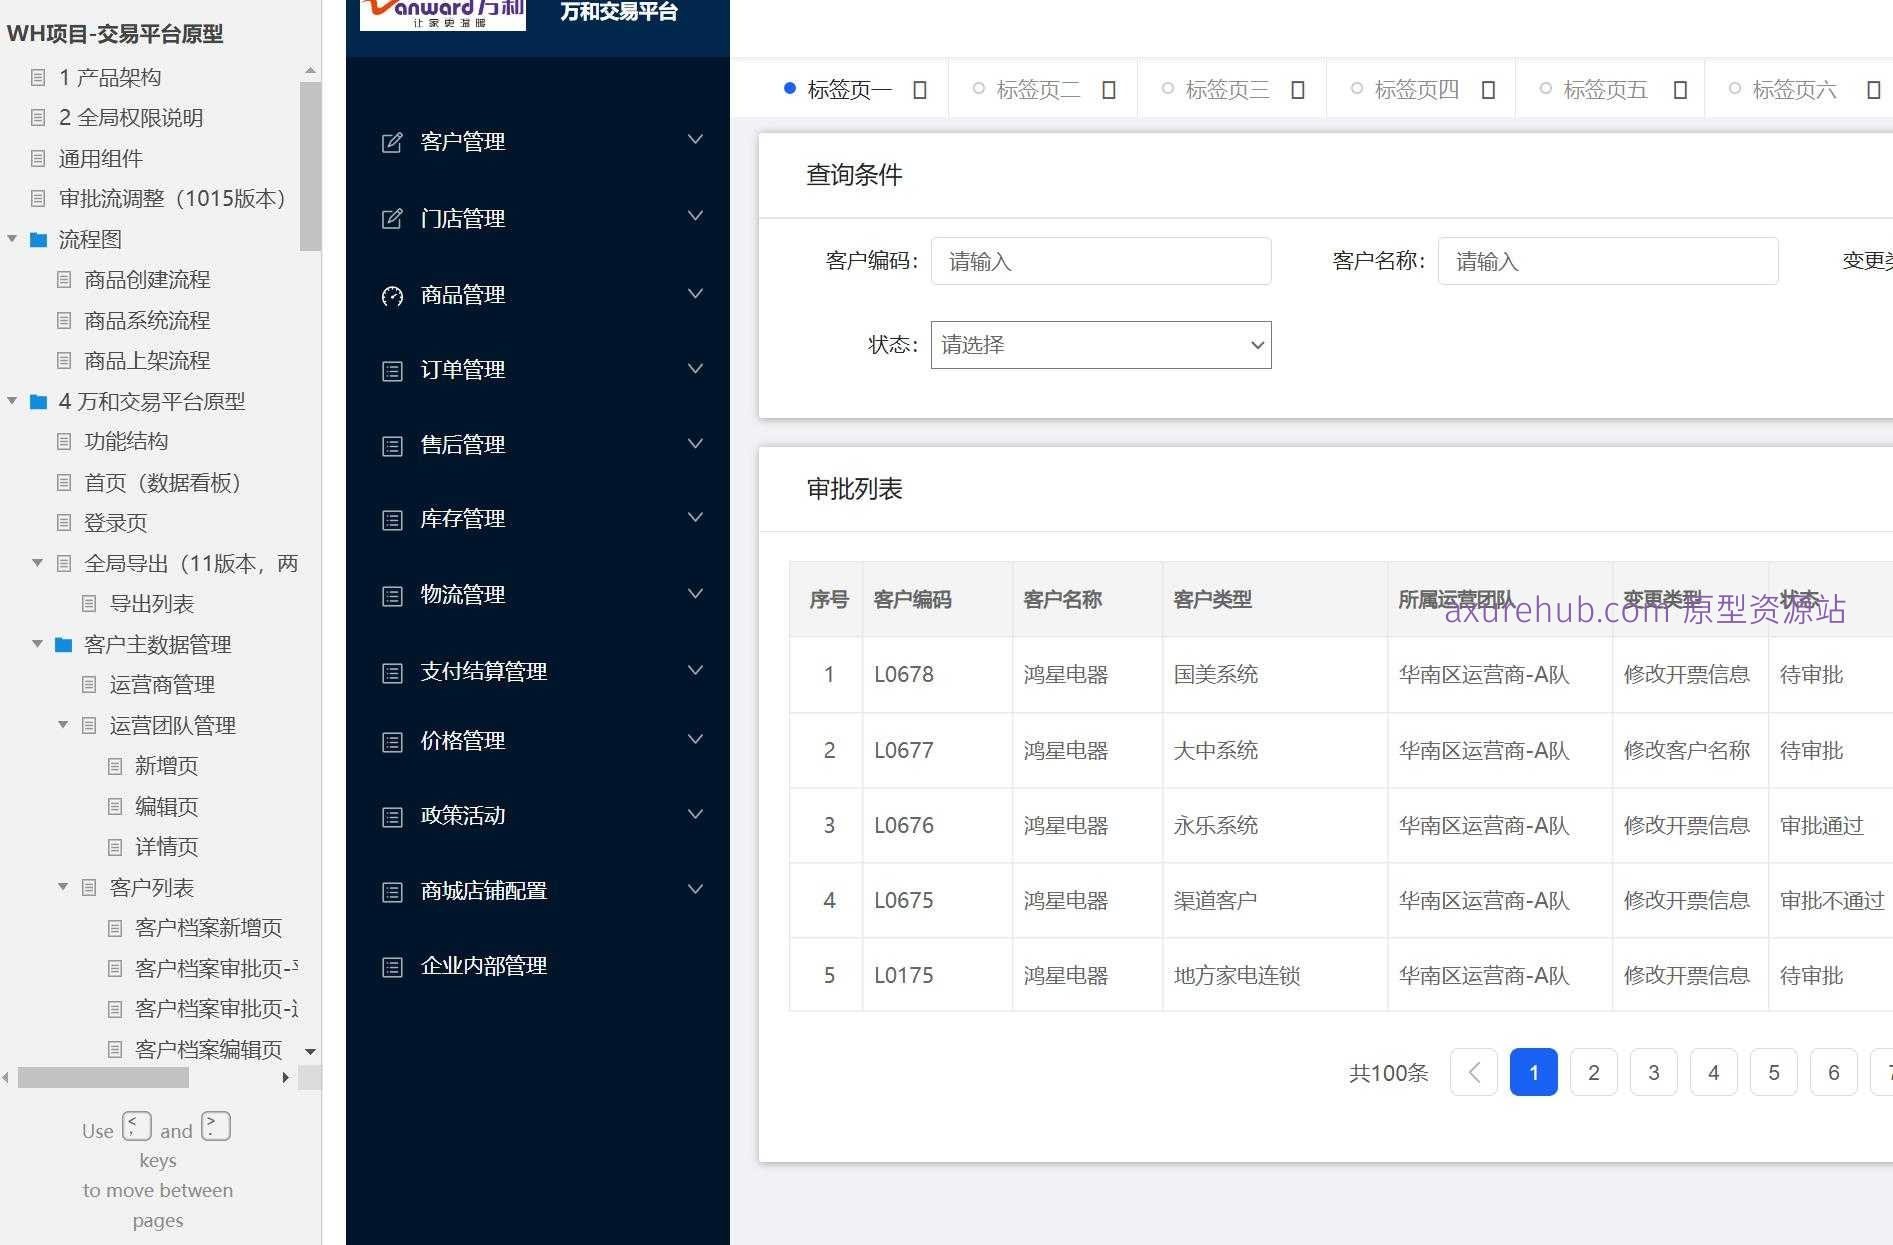Click the 订单管理 document icon
This screenshot has width=1893, height=1245.
pyautogui.click(x=391, y=370)
